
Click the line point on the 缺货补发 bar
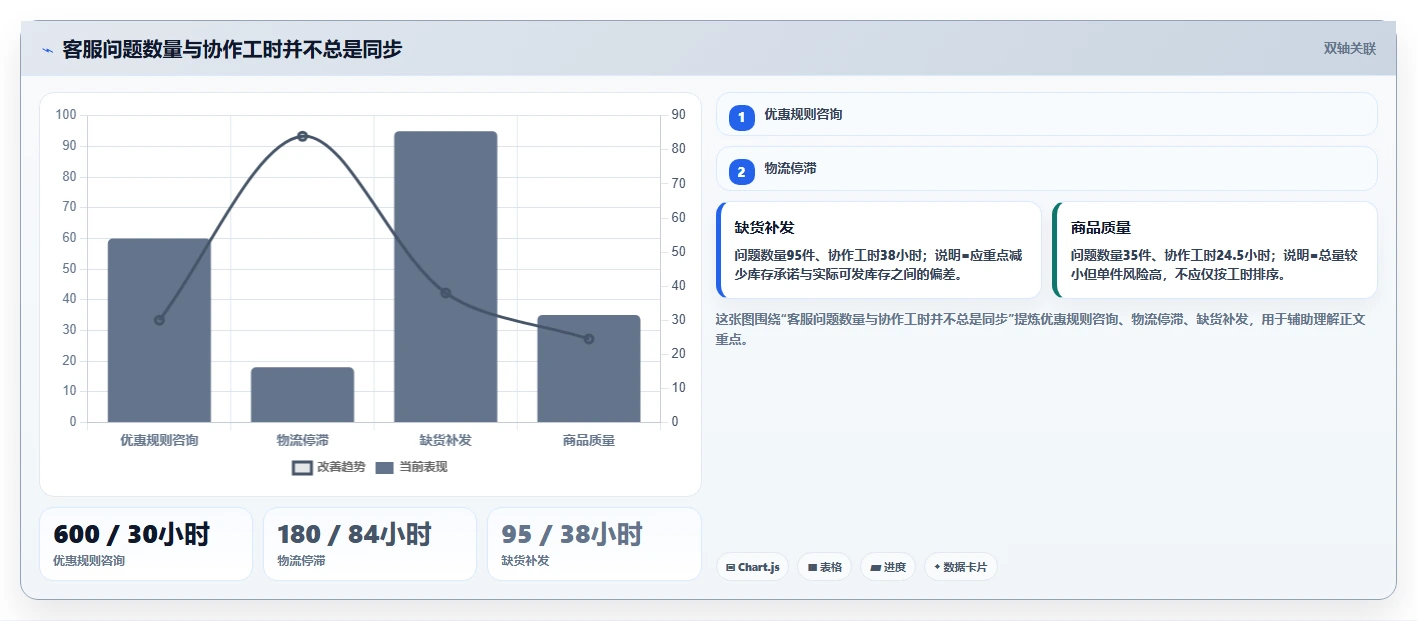446,293
